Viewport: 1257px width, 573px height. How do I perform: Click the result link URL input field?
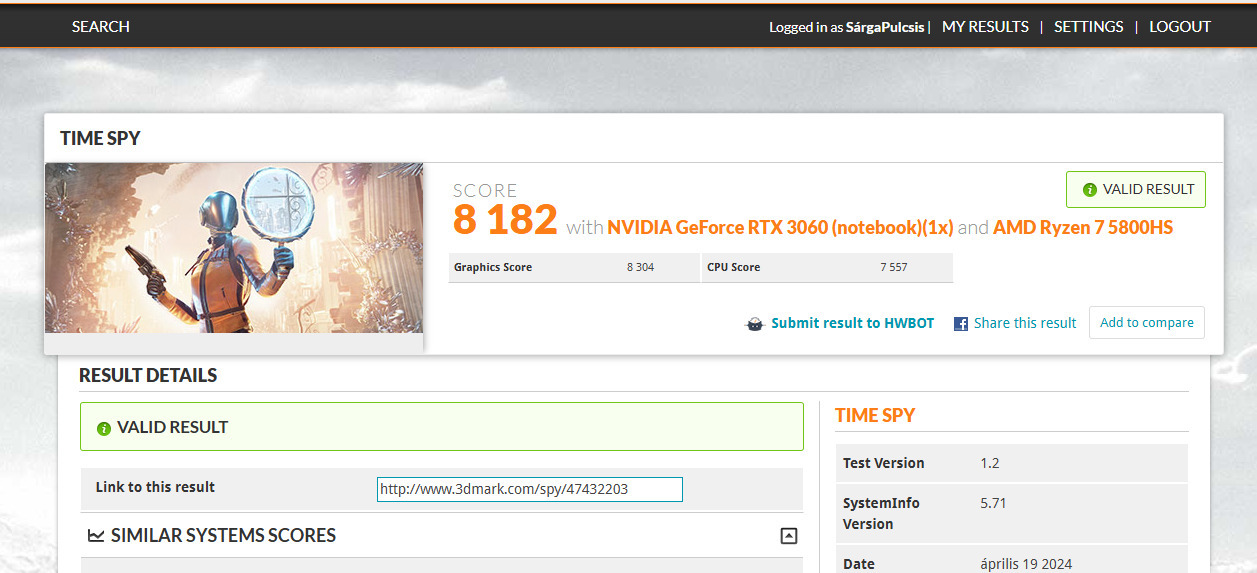pyautogui.click(x=530, y=489)
